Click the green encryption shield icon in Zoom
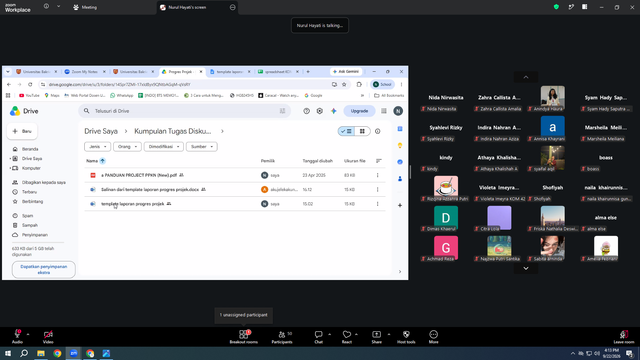The height and width of the screenshot is (360, 640). (556, 7)
